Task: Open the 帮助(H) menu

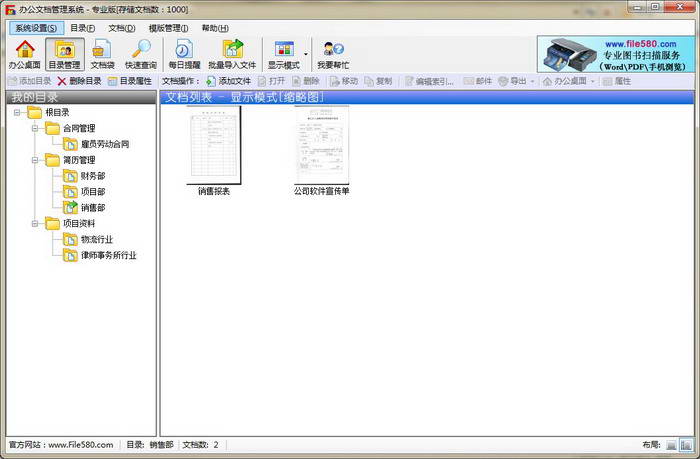Action: click(x=215, y=28)
